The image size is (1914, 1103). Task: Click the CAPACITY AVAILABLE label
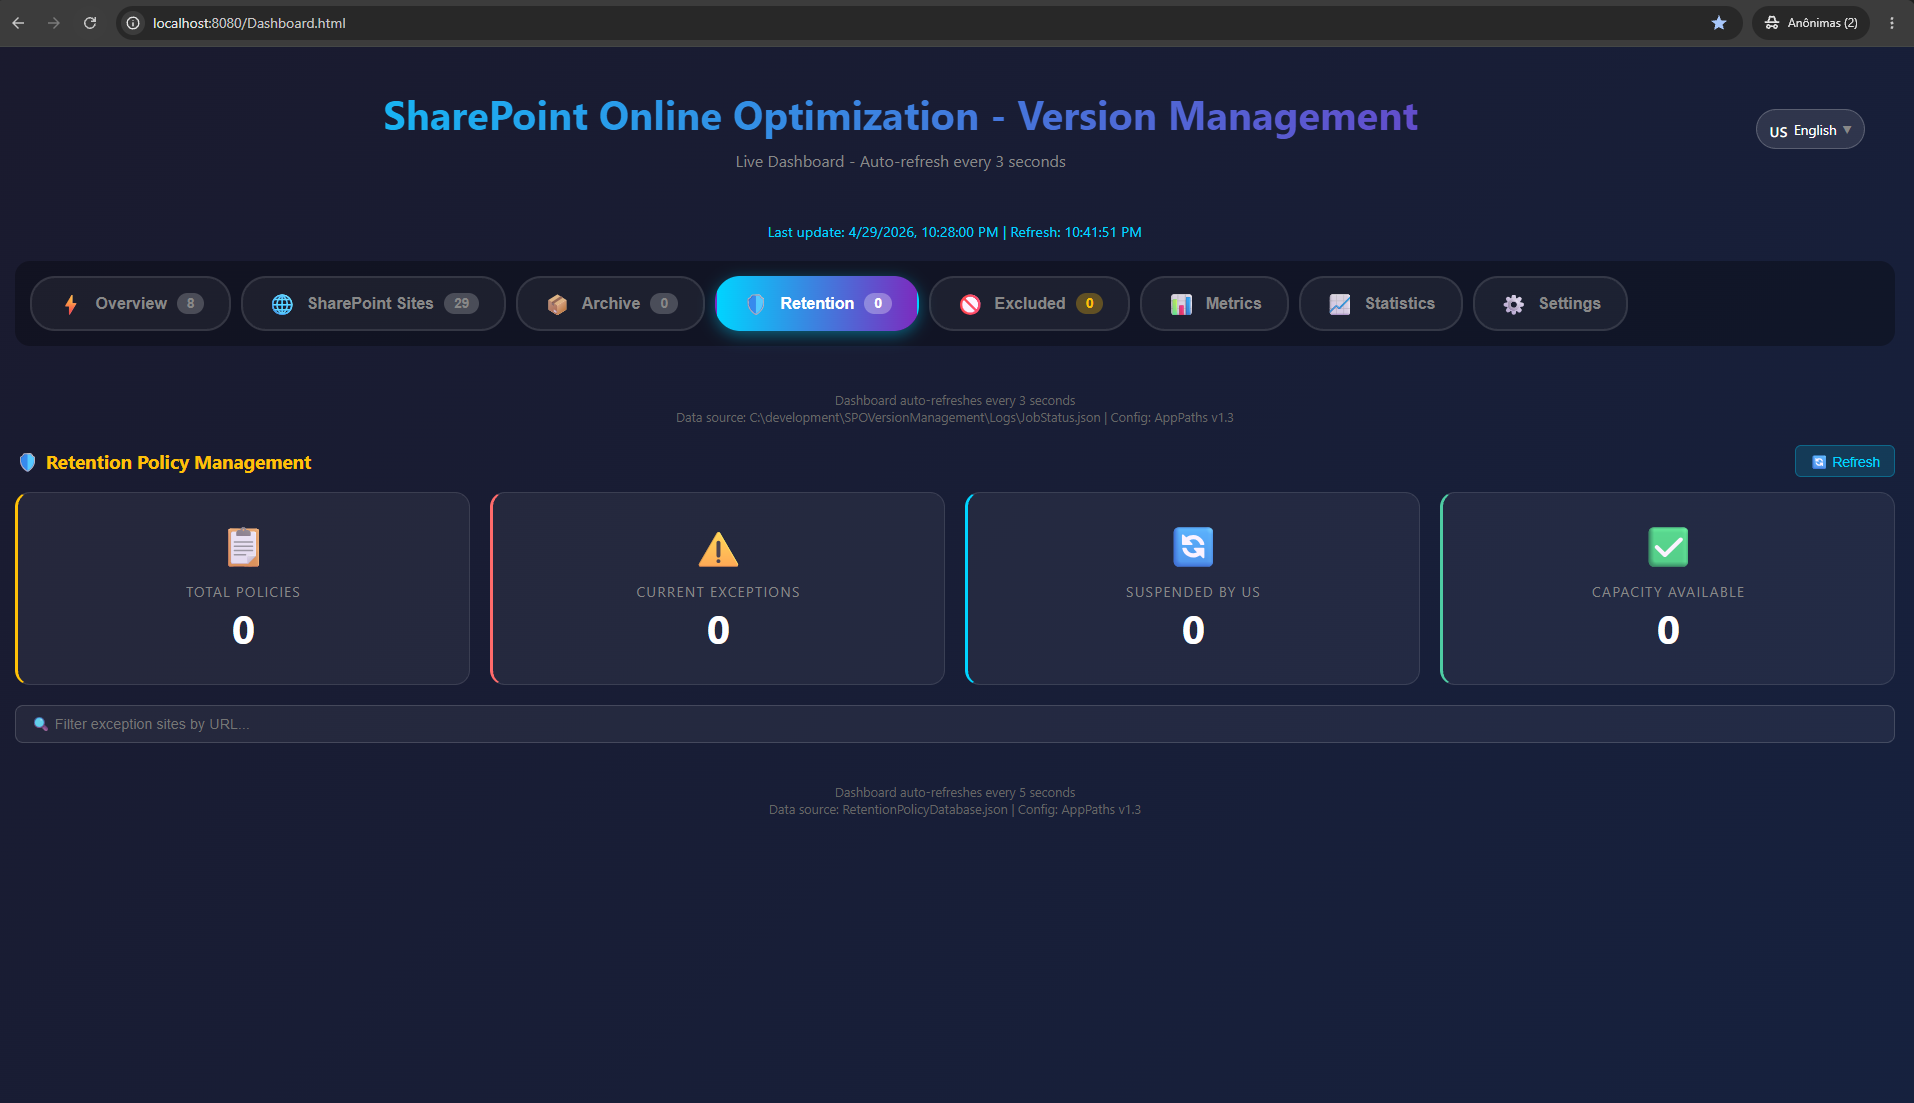click(x=1668, y=592)
